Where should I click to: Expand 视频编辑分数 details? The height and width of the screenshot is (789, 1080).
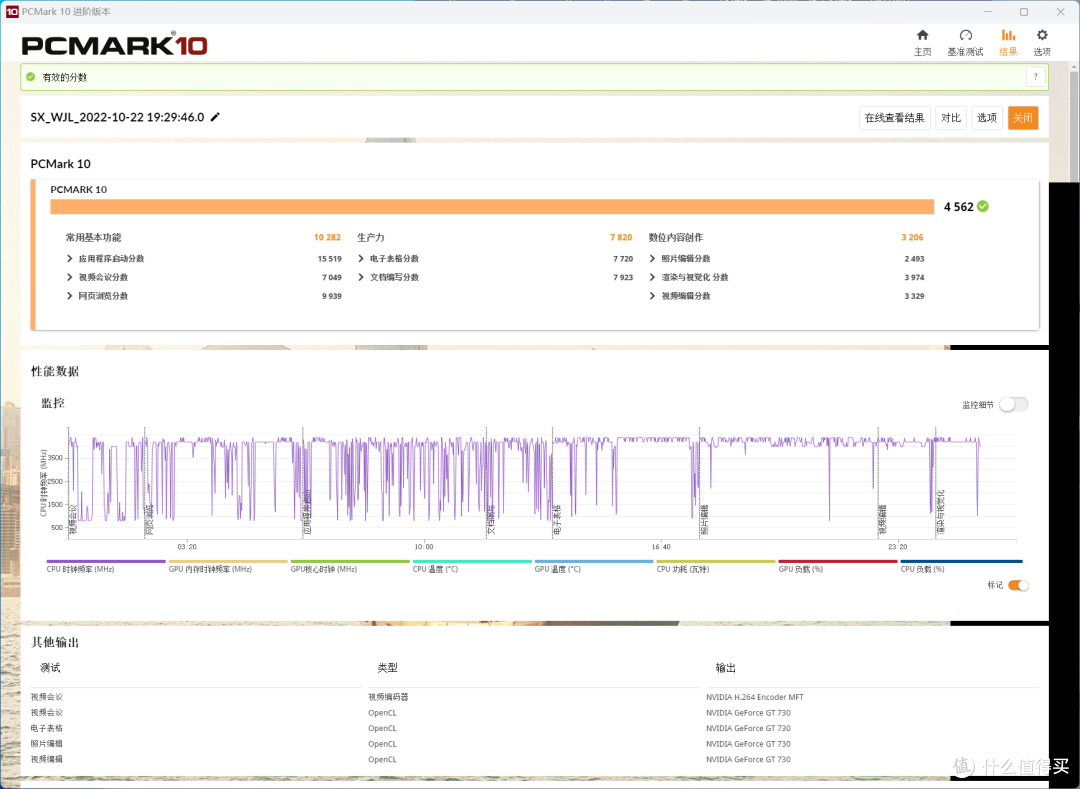coord(652,296)
